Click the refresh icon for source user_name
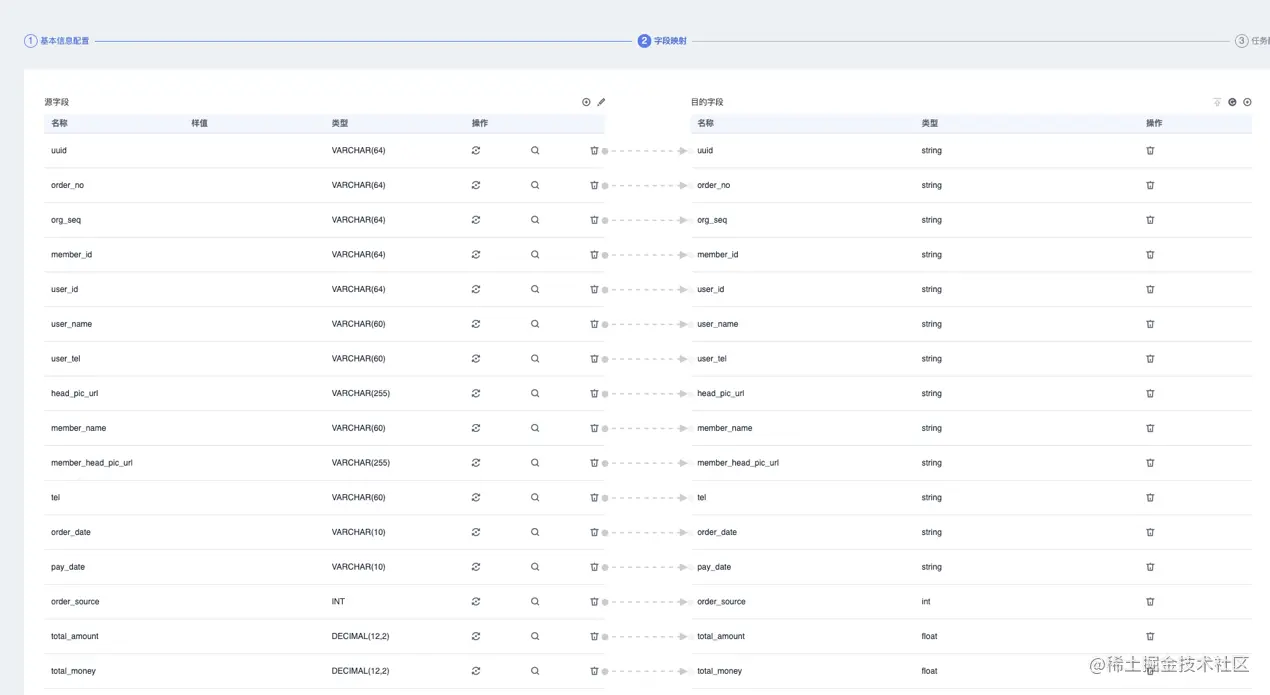The width and height of the screenshot is (1270, 695). tap(476, 324)
